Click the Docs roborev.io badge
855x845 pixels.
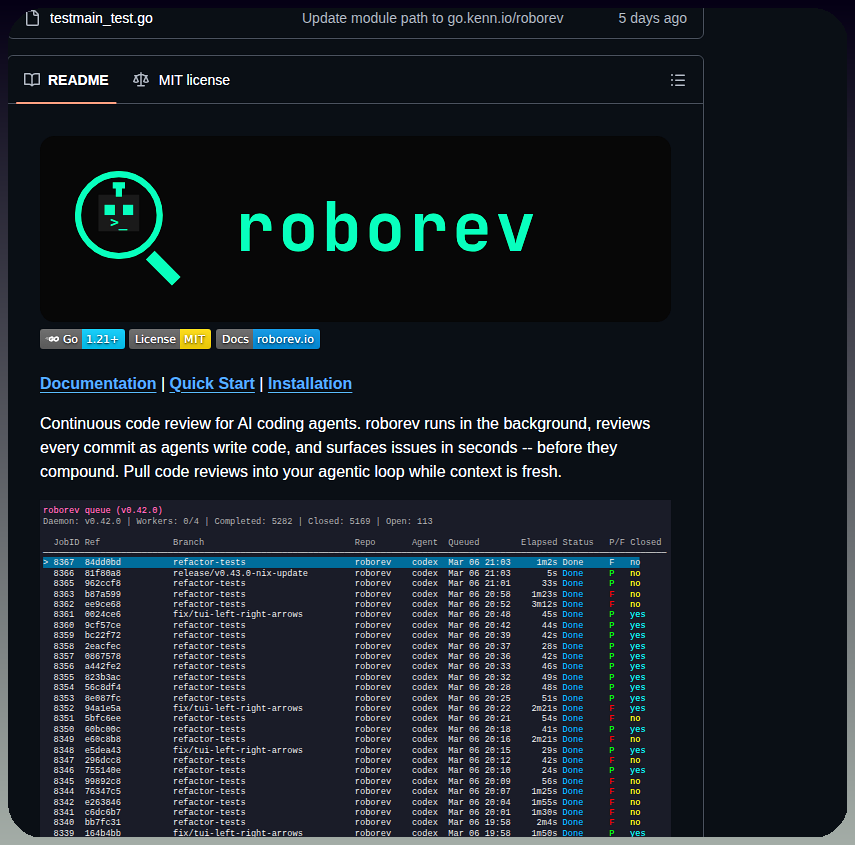tap(268, 339)
